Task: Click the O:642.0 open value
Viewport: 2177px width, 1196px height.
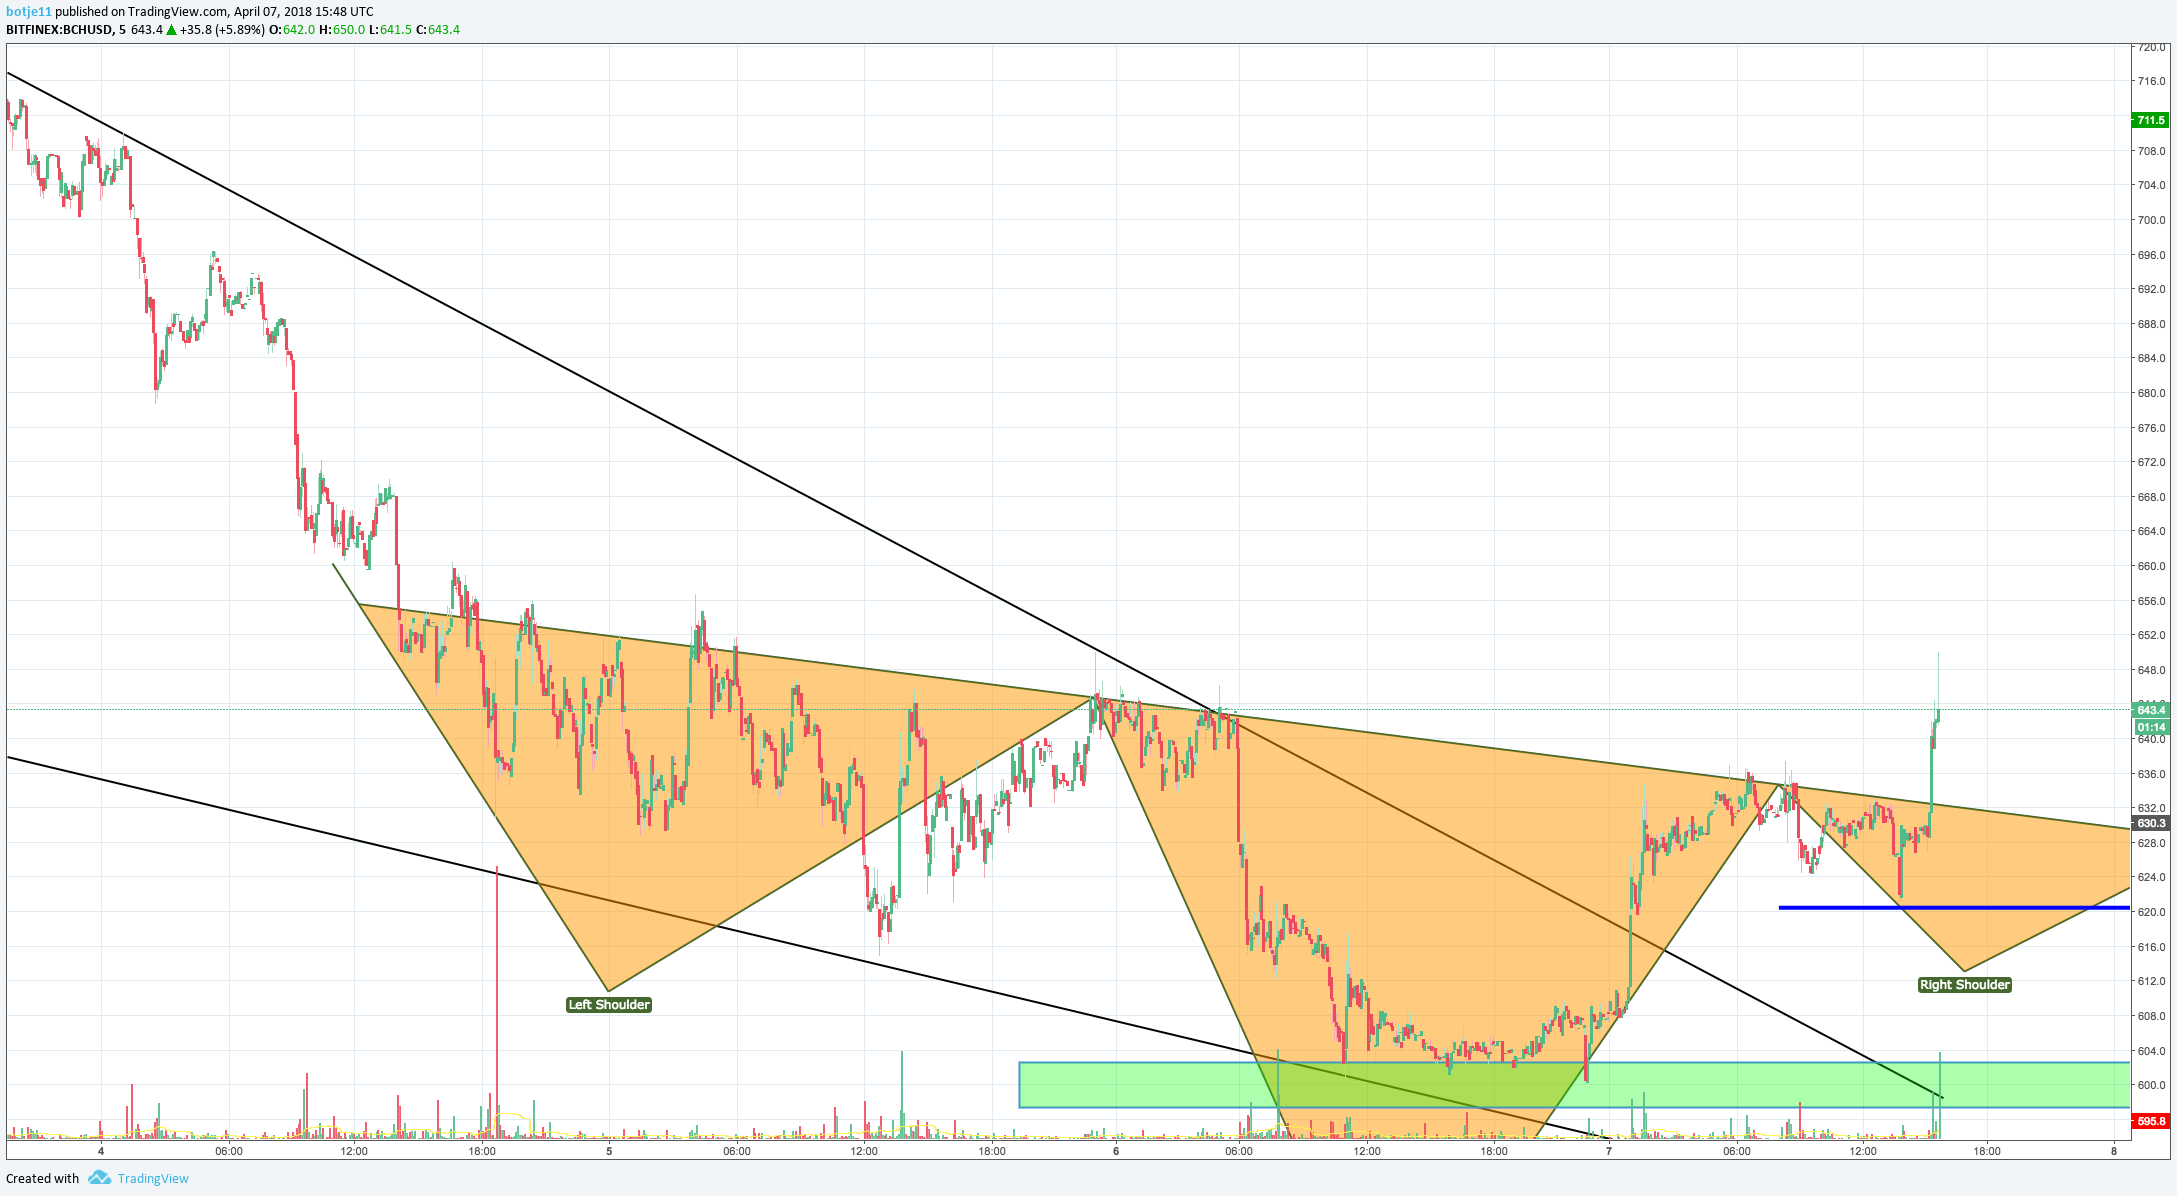Action: point(292,30)
